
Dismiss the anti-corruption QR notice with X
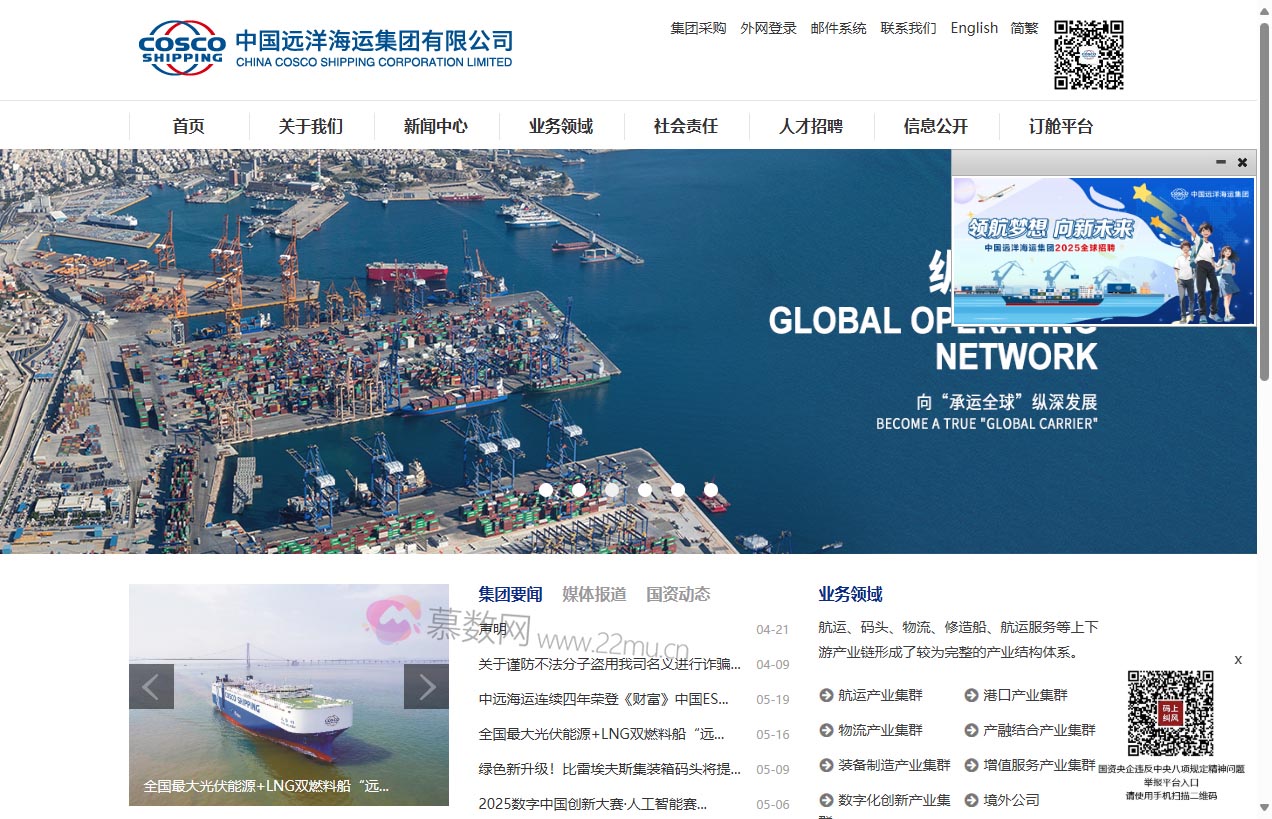click(x=1238, y=661)
